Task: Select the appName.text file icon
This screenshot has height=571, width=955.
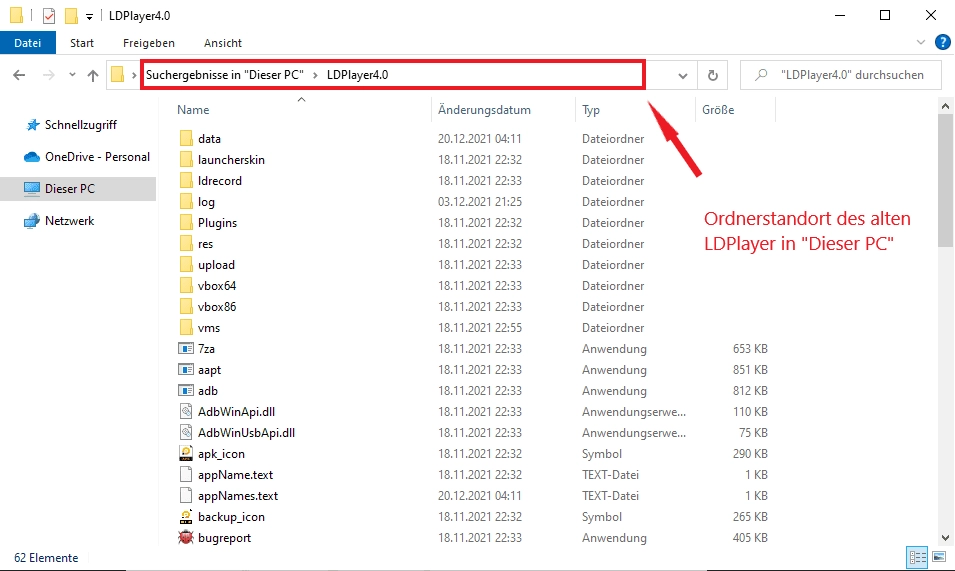Action: point(186,475)
